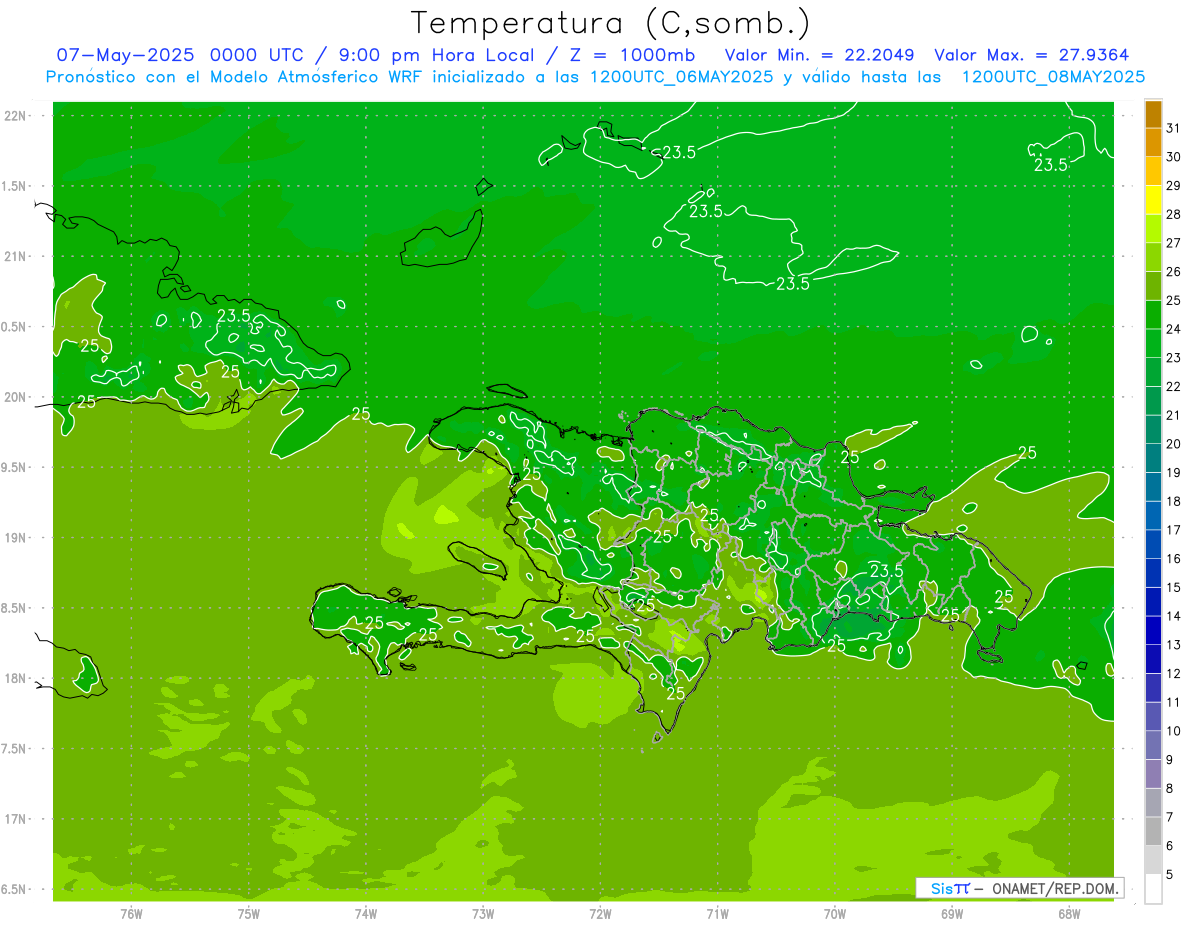This screenshot has height=927, width=1200.
Task: Click the '1200UTC_08MAY2025' valid-until time
Action: click(x=1053, y=77)
